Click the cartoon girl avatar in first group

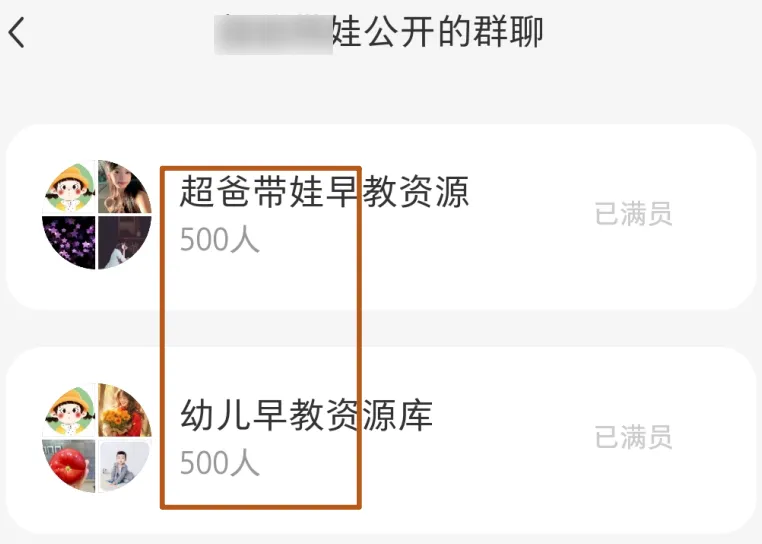[69, 187]
